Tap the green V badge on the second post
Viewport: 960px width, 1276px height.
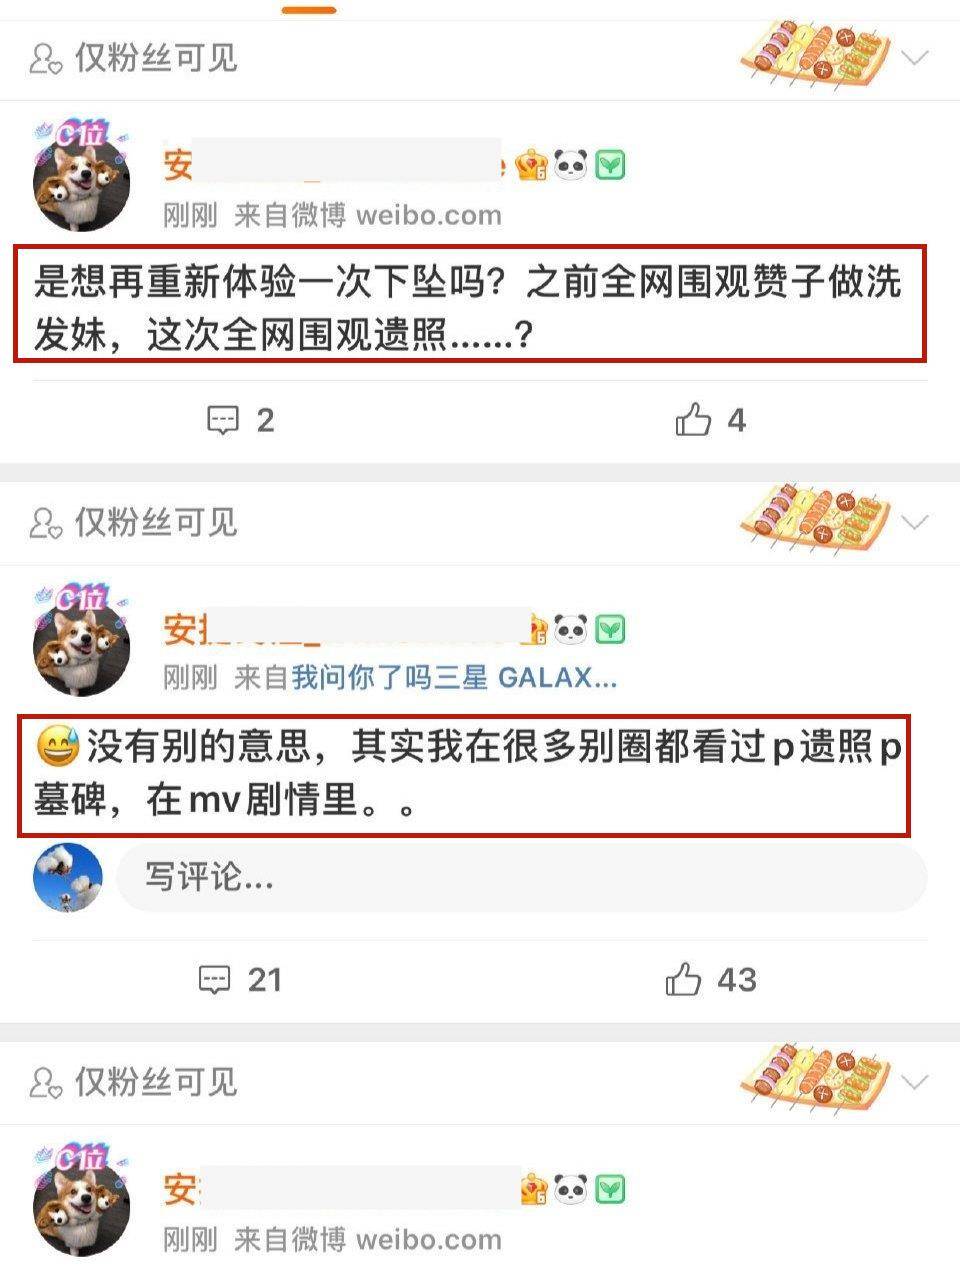610,629
